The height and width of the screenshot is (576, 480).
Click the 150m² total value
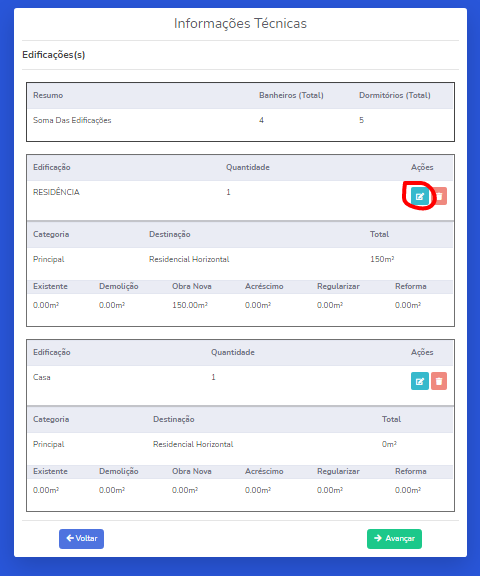[x=382, y=259]
